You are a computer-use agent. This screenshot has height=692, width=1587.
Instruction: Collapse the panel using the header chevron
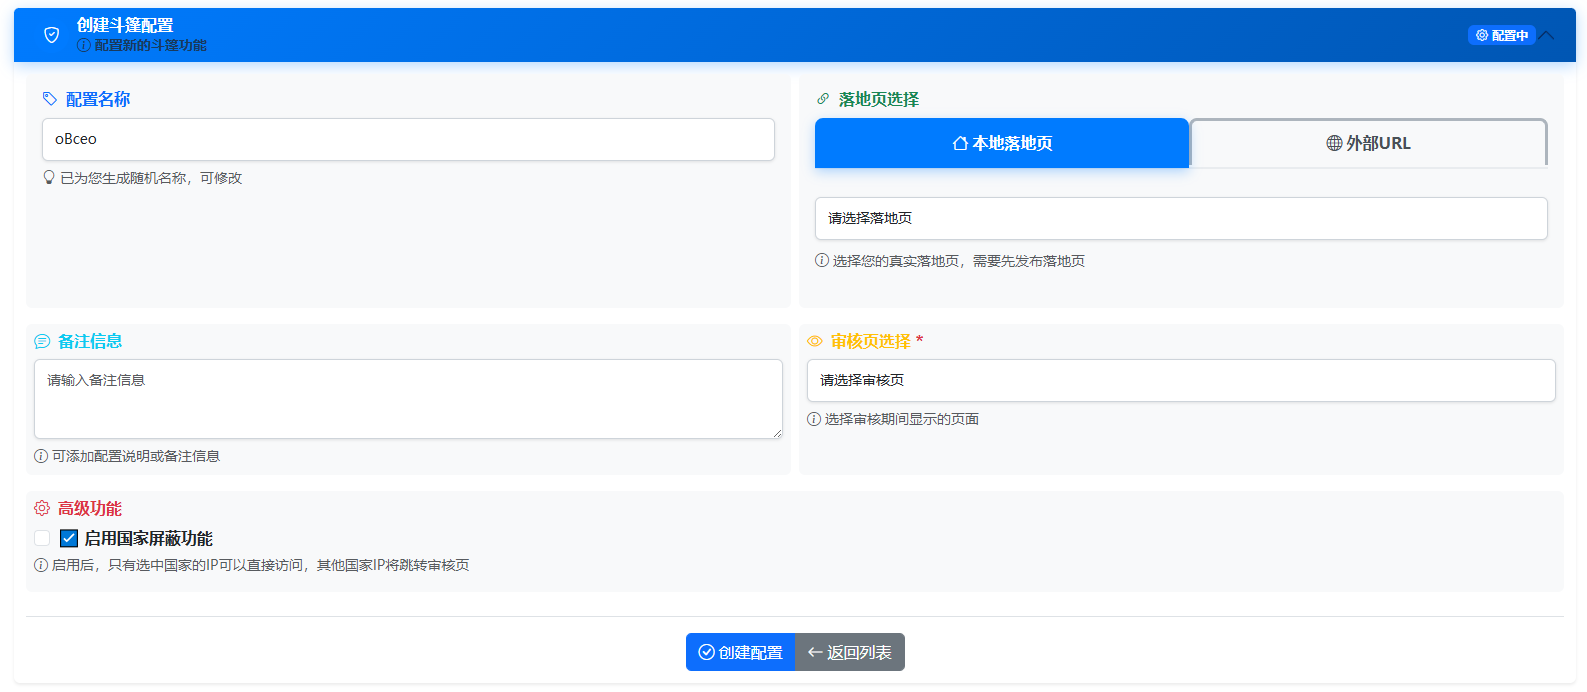[x=1547, y=35]
